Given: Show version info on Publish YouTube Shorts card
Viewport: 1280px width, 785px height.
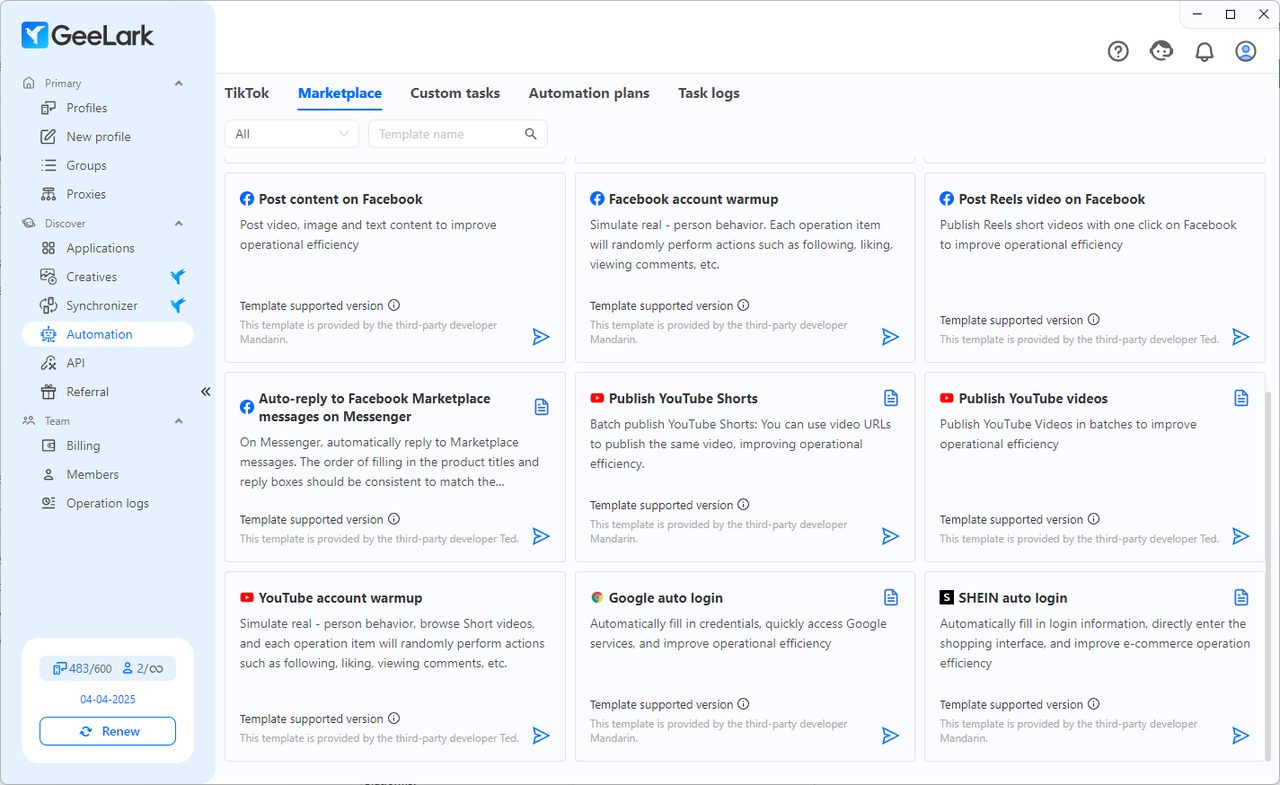Looking at the screenshot, I should (x=744, y=505).
